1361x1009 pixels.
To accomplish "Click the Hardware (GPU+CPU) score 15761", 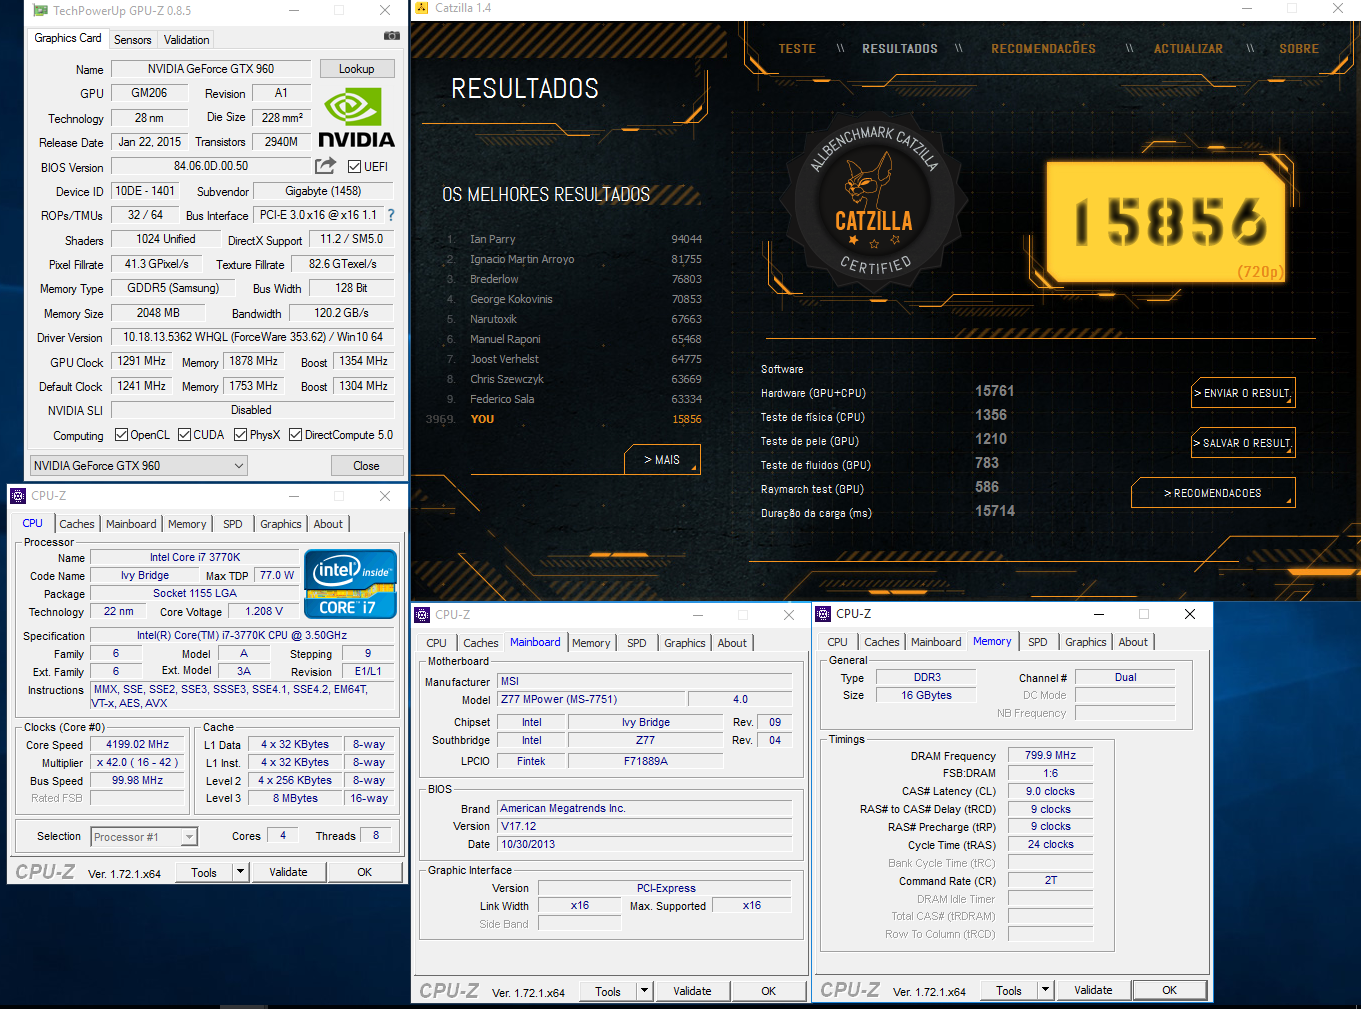I will click(x=995, y=391).
